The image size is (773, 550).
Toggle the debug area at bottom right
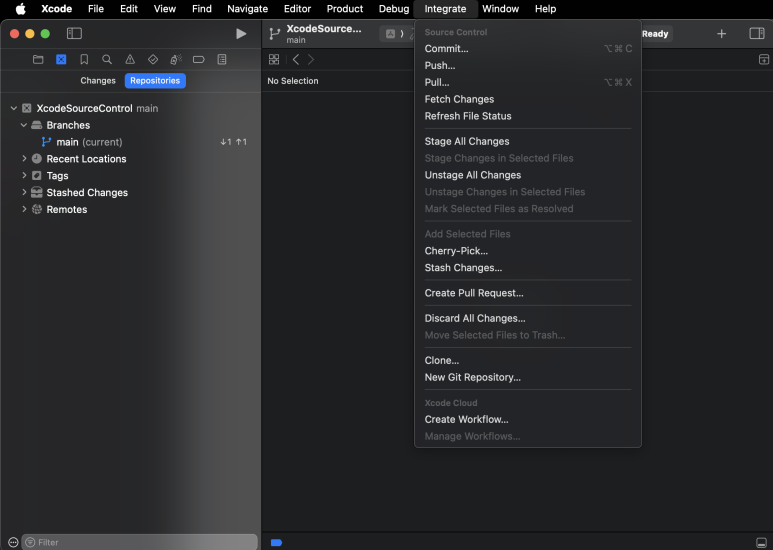761,543
